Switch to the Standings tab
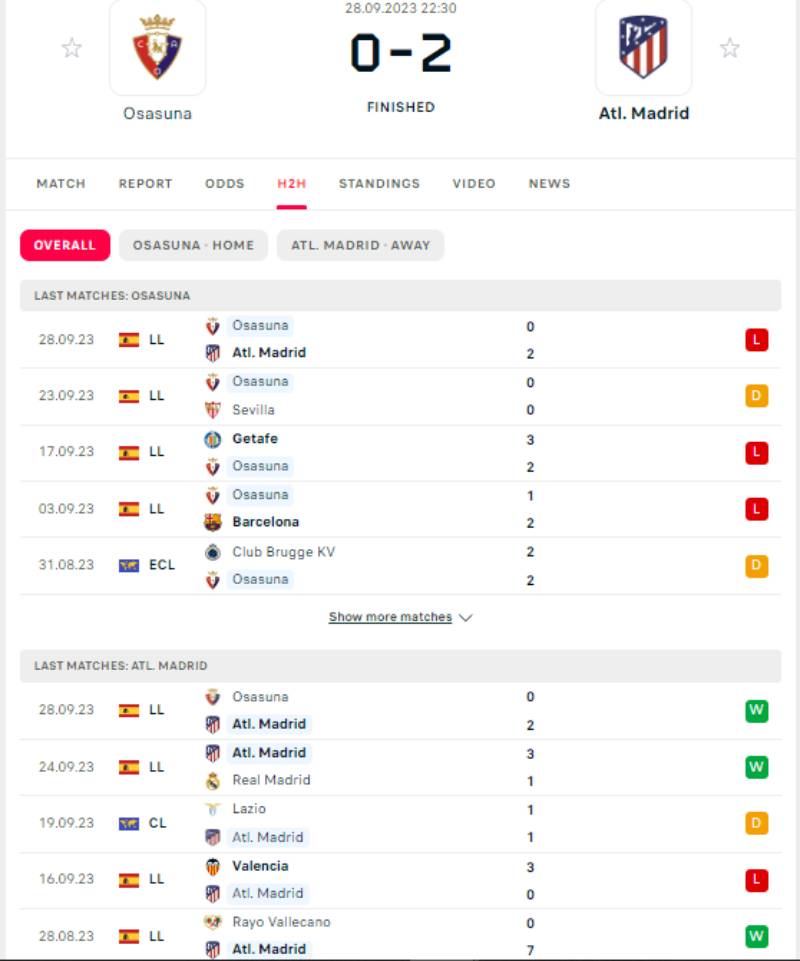 [379, 184]
